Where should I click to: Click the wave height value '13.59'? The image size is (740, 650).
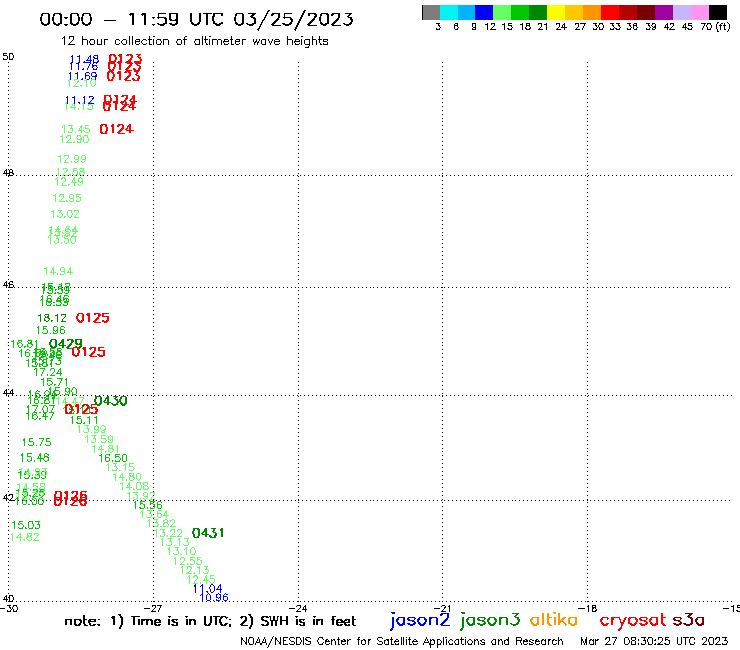tap(99, 439)
